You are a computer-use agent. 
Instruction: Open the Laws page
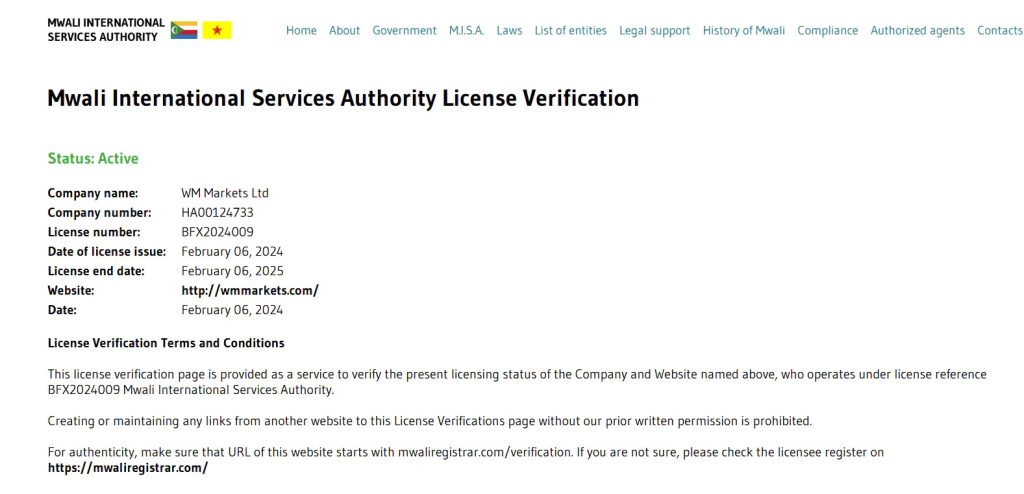point(509,30)
